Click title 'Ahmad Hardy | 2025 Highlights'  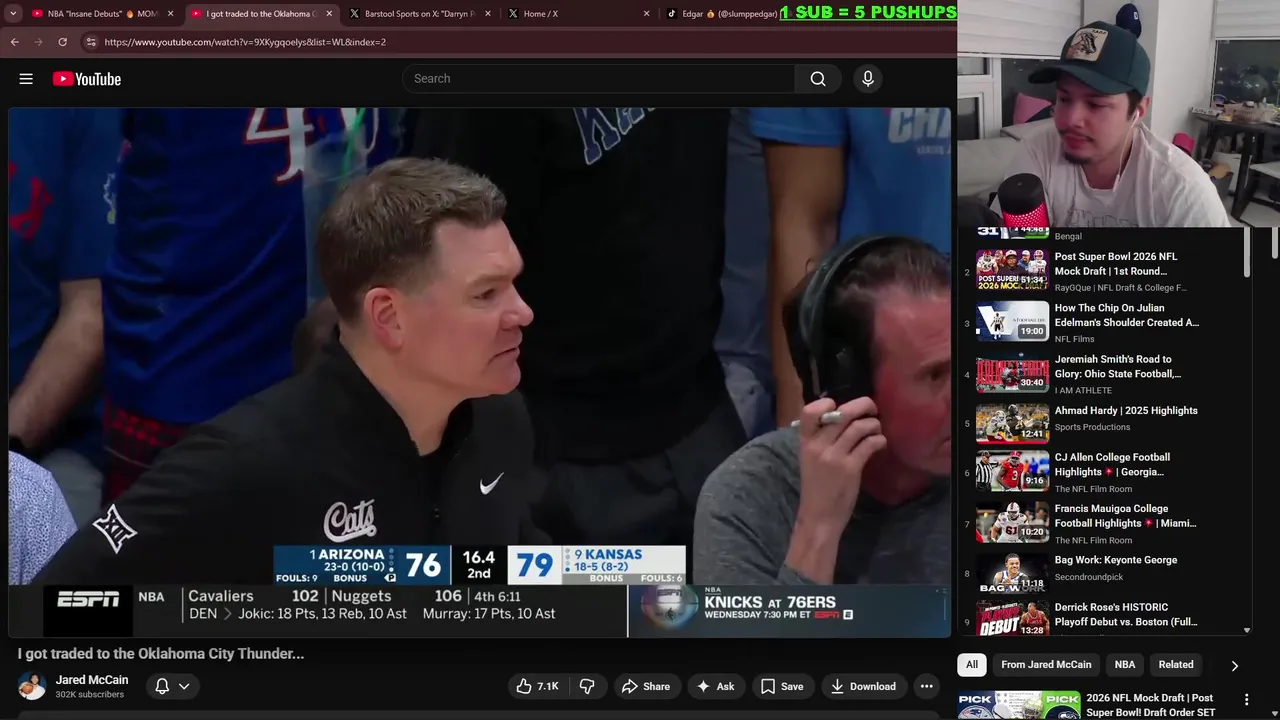click(x=1126, y=411)
